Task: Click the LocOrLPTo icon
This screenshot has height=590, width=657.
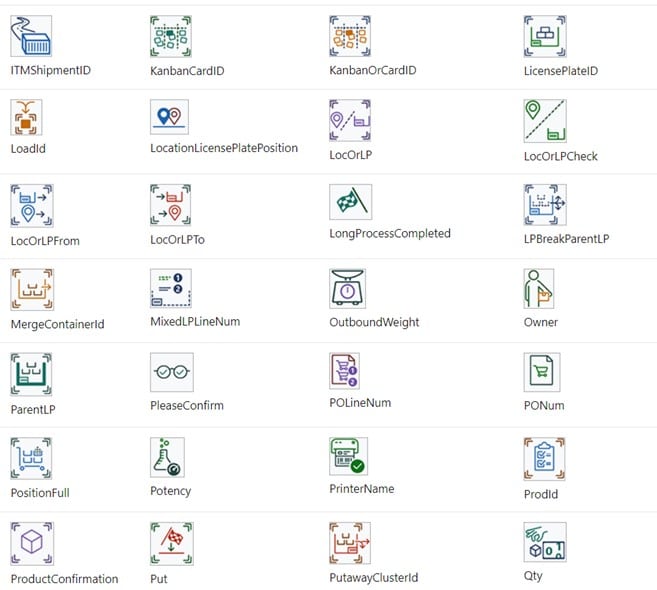Action: point(171,205)
